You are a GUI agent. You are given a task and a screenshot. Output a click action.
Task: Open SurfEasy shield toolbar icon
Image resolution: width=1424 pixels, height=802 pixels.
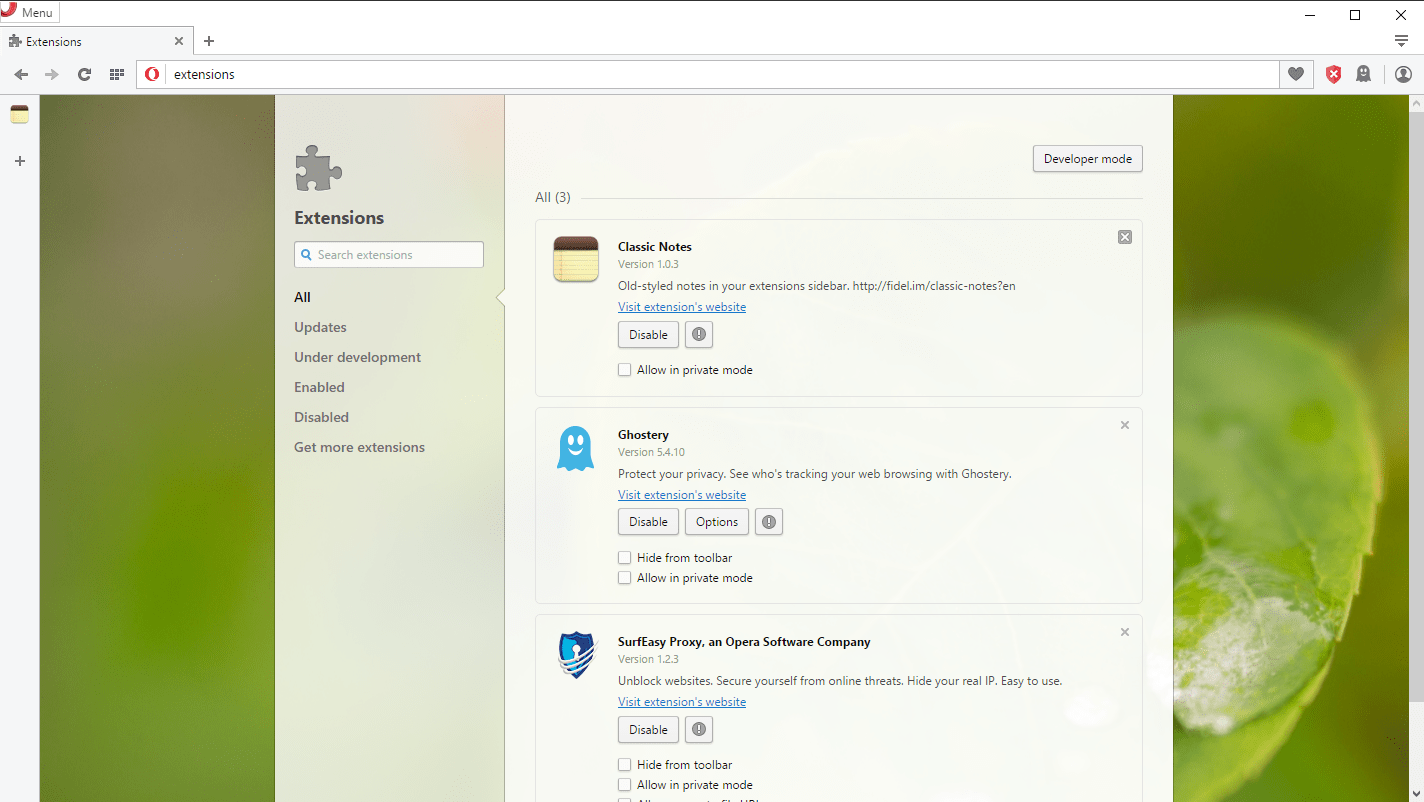click(1333, 74)
